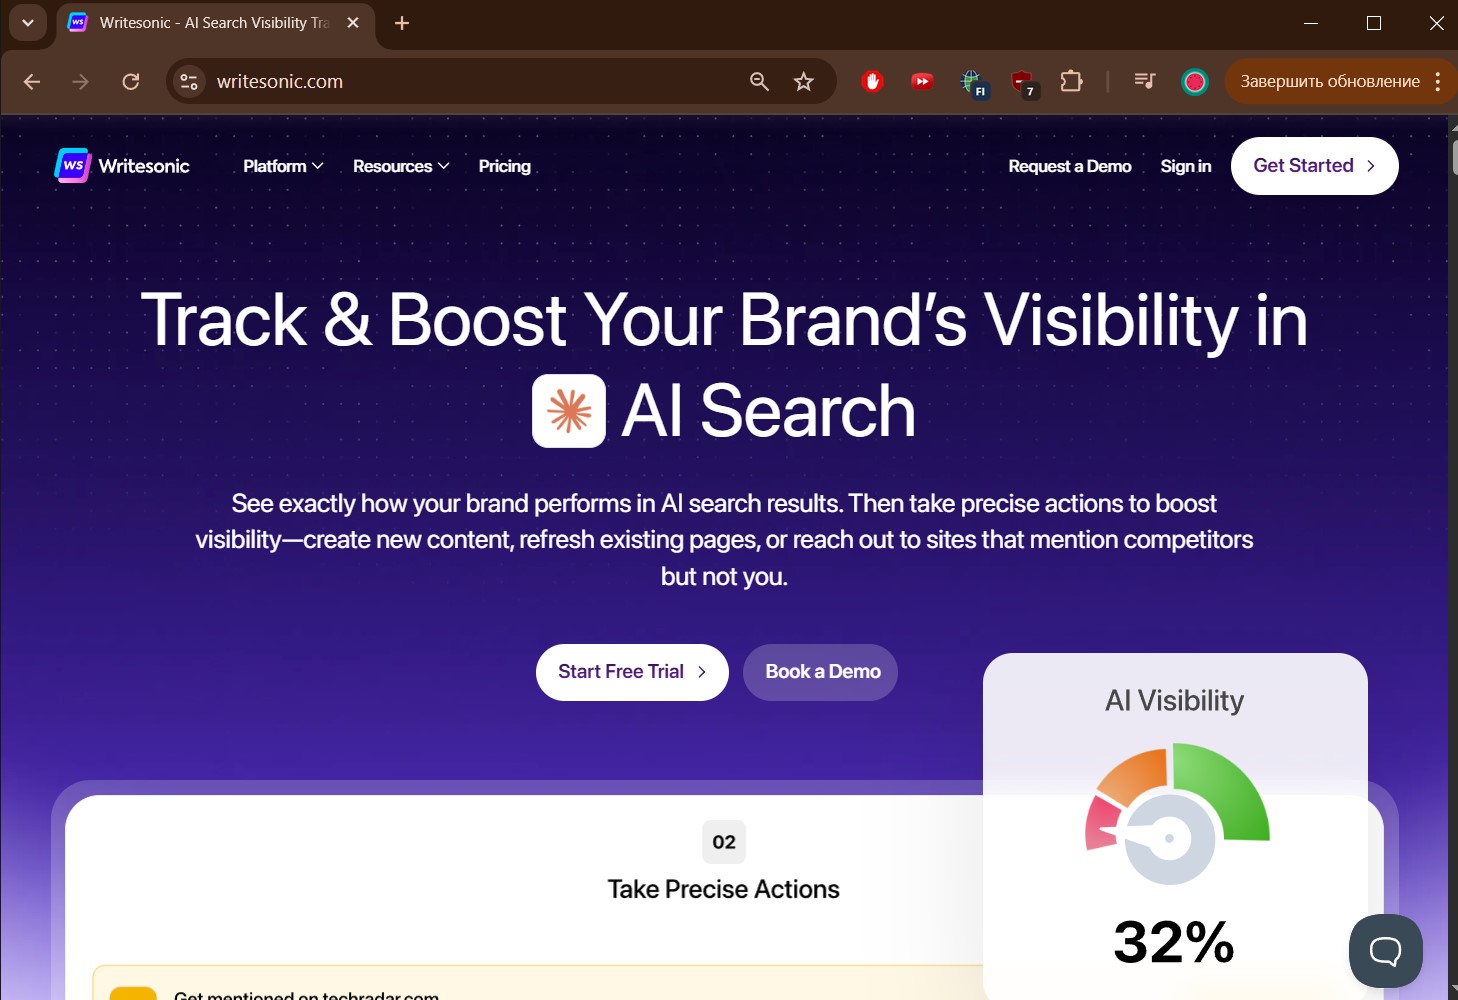
Task: Open the chat support widget
Action: tap(1385, 951)
